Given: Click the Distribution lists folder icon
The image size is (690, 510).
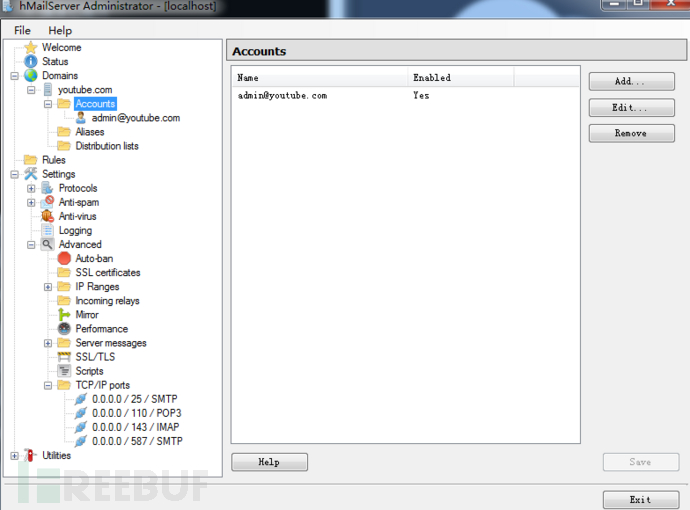Looking at the screenshot, I should point(64,146).
